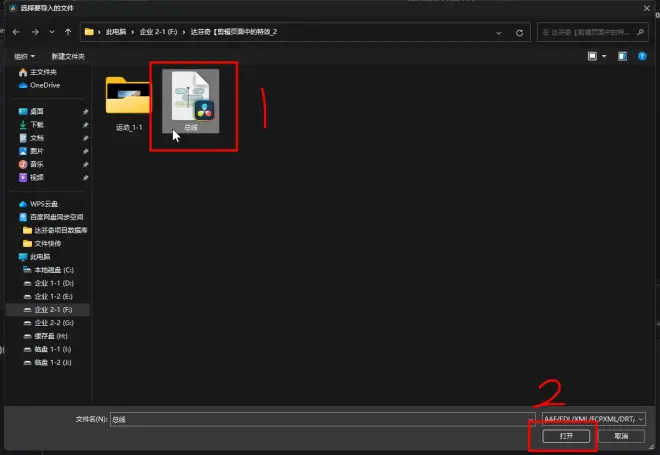This screenshot has width=660, height=455.
Task: Toggle the preview pane icon
Action: tap(620, 56)
